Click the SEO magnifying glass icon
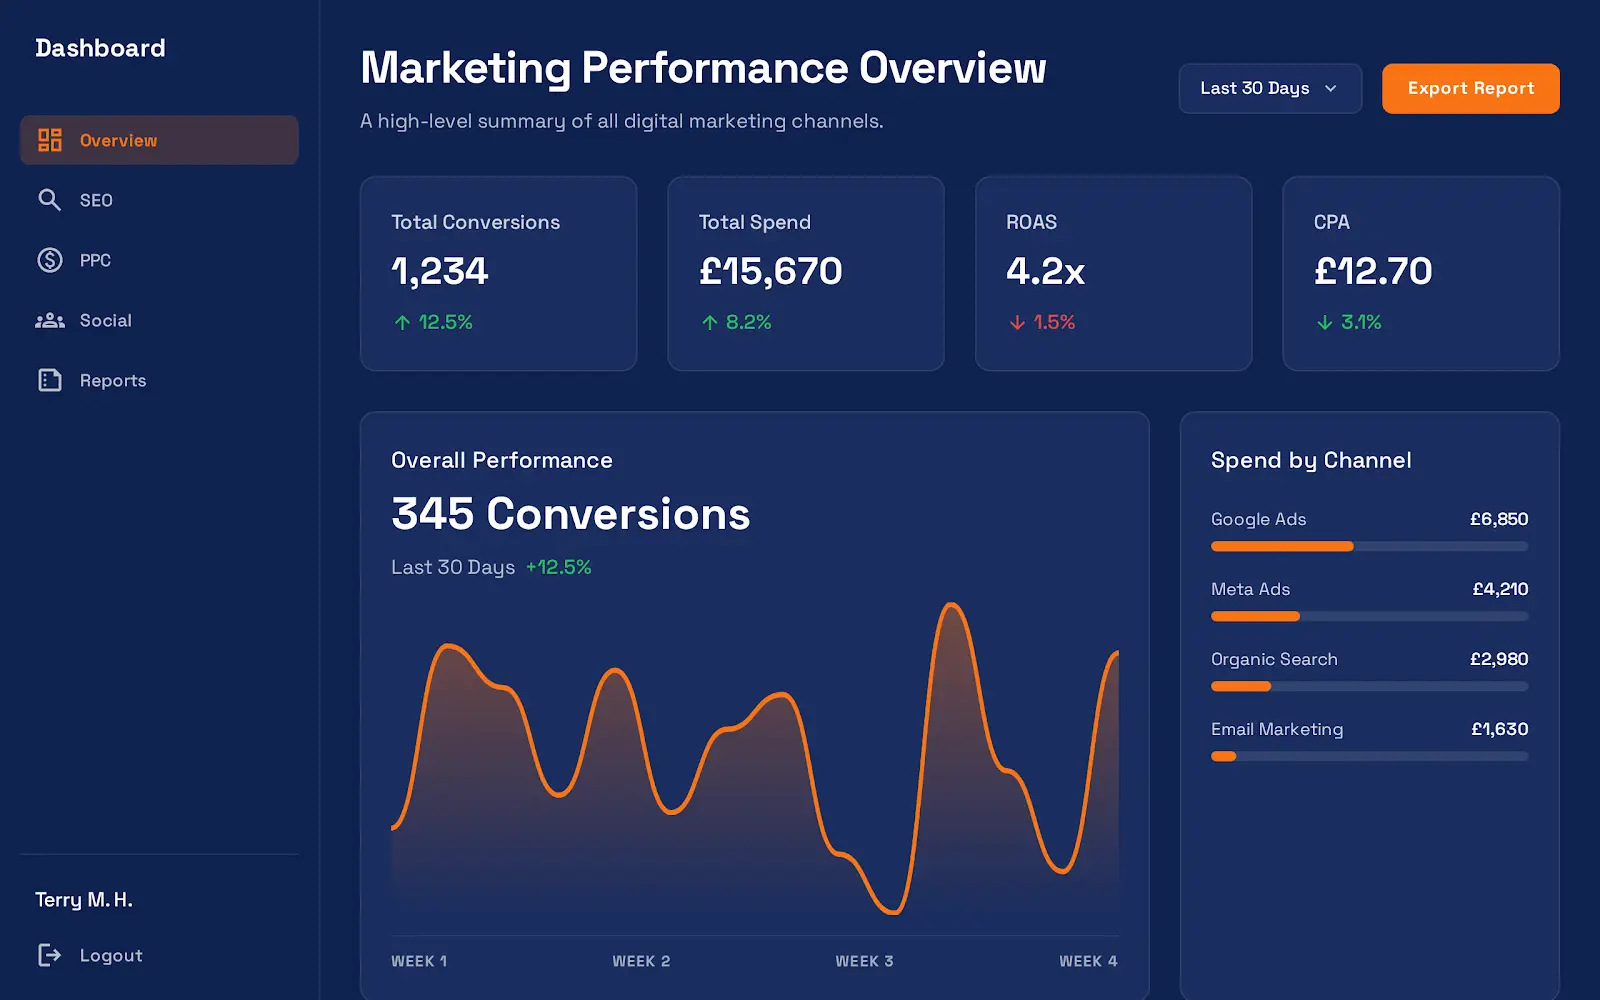The width and height of the screenshot is (1600, 1000). click(x=50, y=200)
